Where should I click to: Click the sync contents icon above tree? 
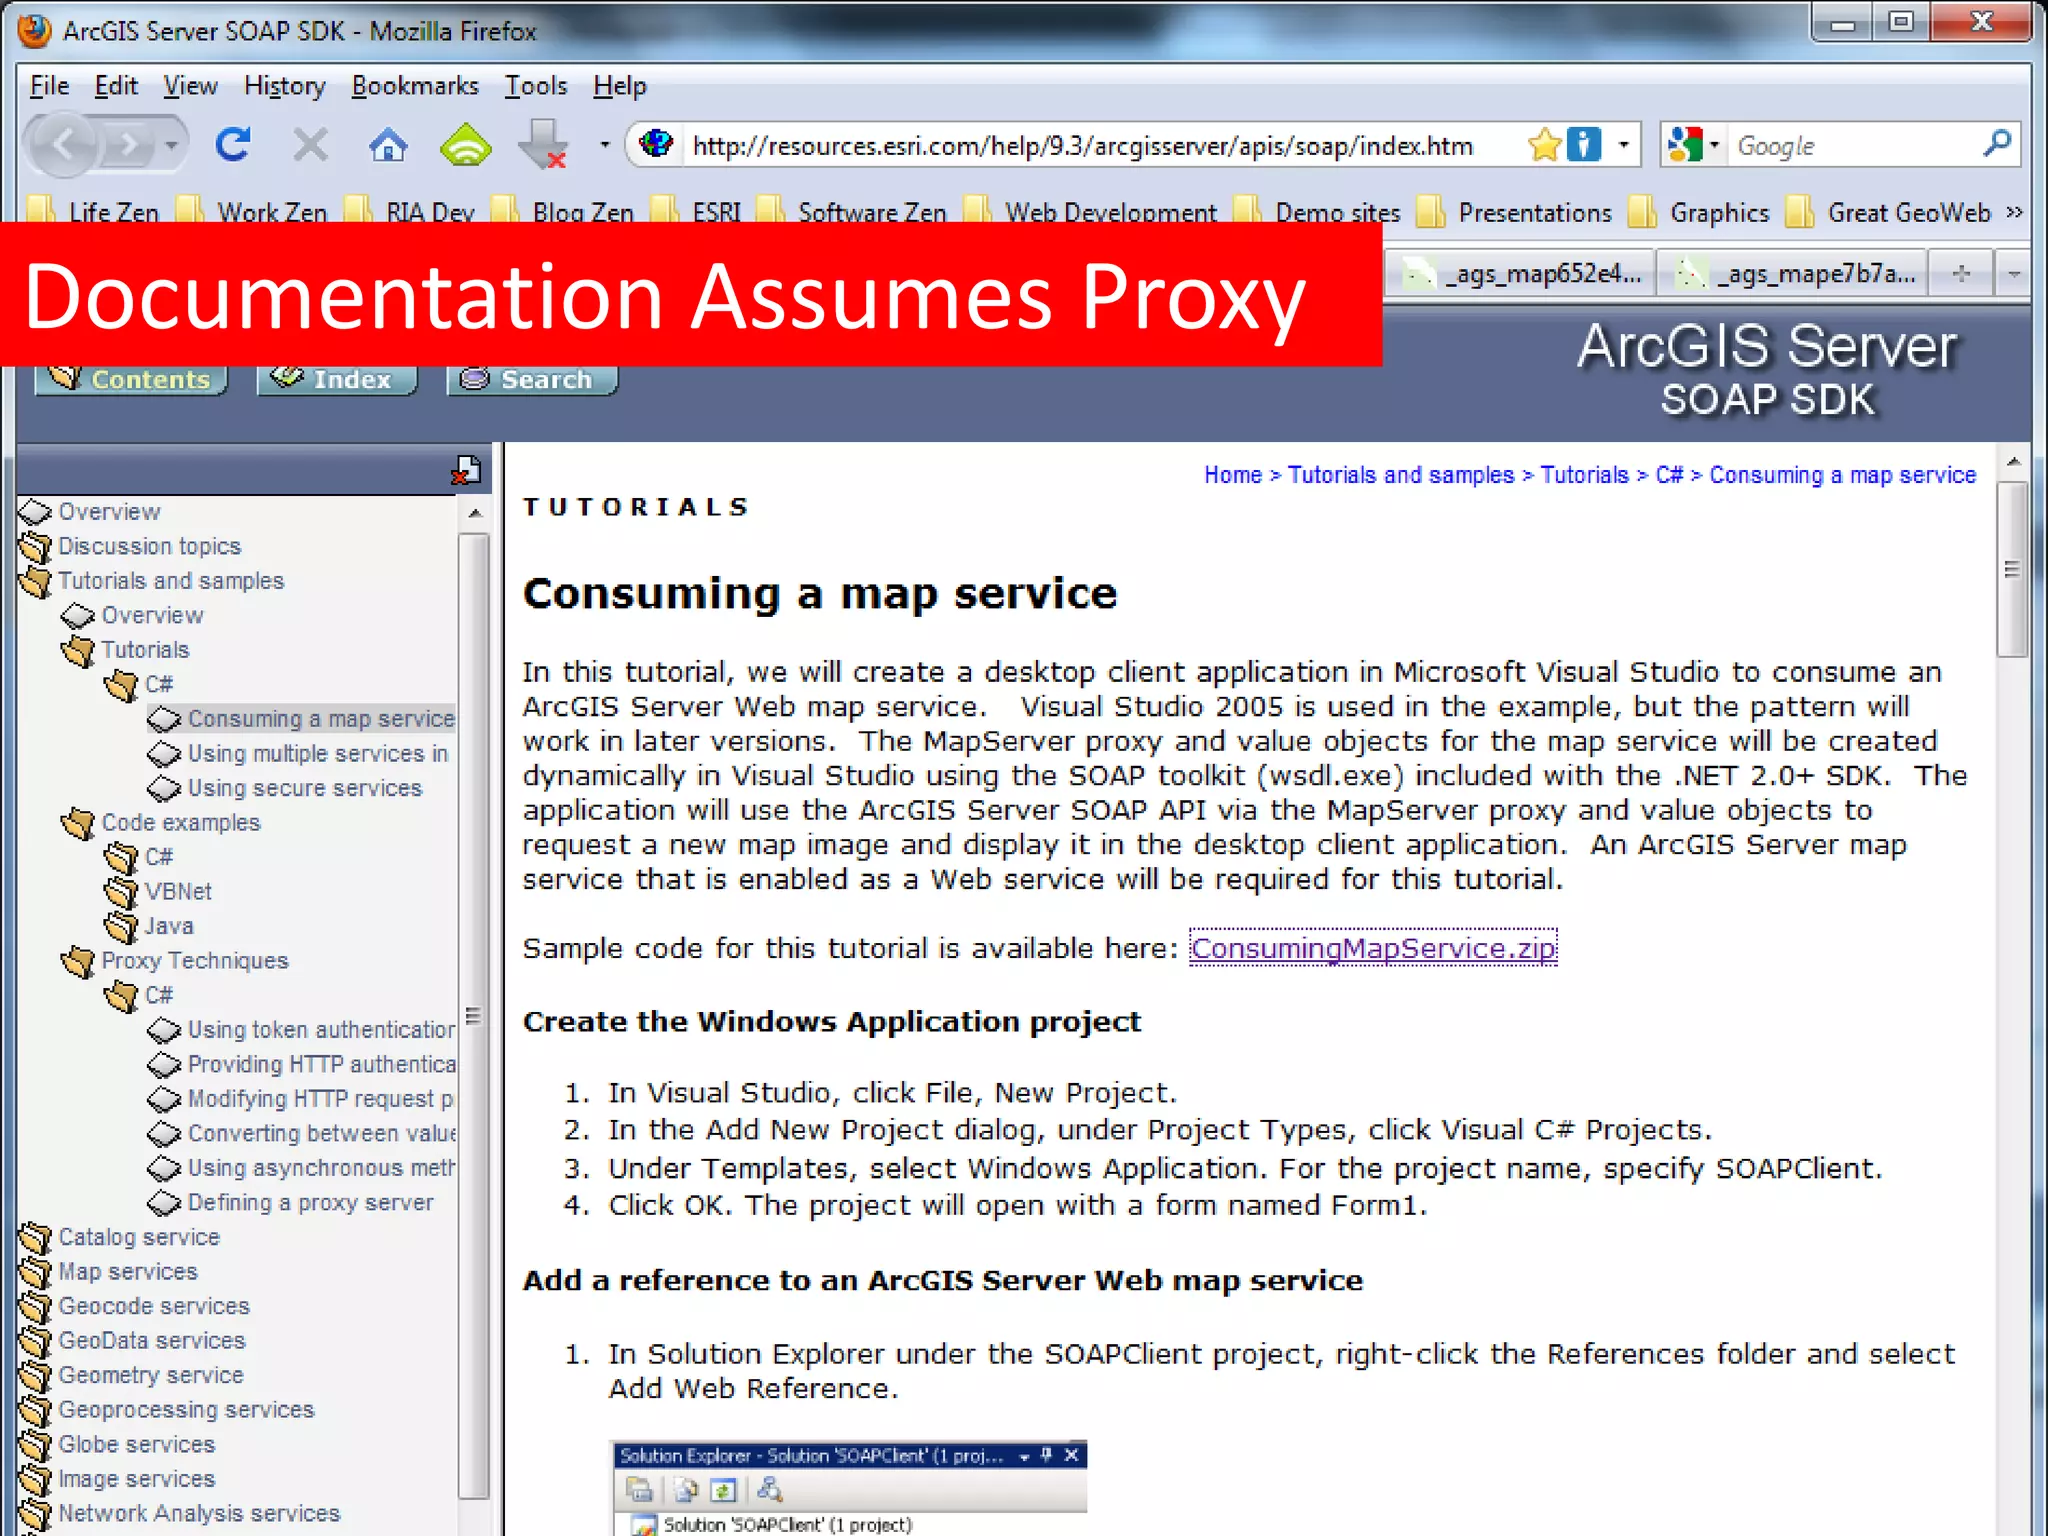[466, 469]
